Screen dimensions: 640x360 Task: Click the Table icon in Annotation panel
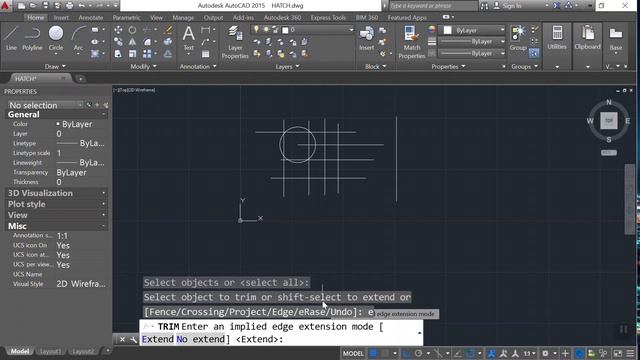pyautogui.click(x=206, y=54)
